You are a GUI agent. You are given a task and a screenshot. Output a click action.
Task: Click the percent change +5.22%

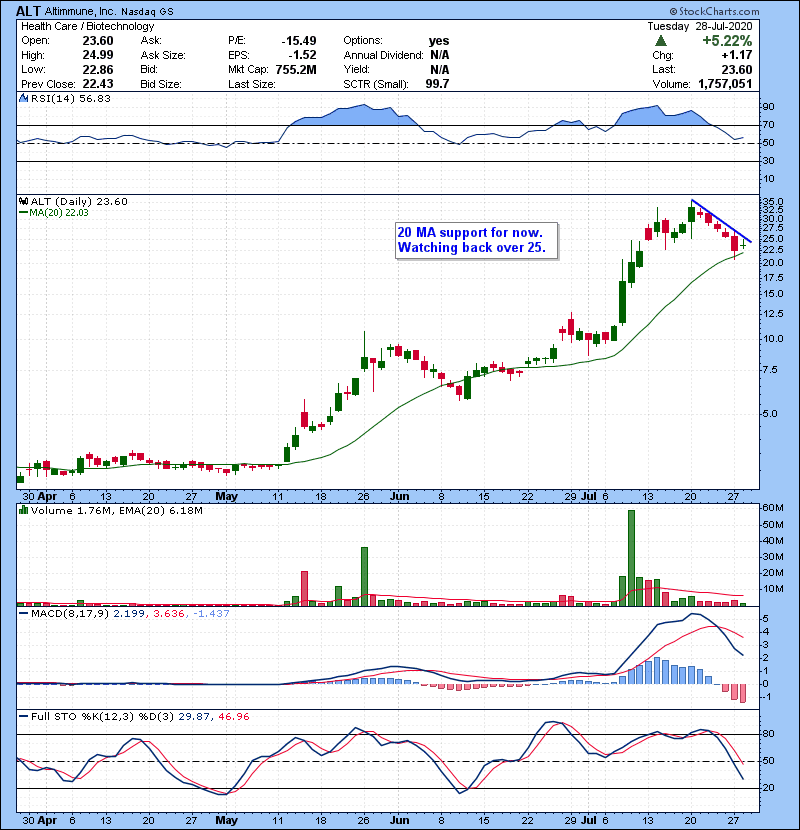[727, 41]
